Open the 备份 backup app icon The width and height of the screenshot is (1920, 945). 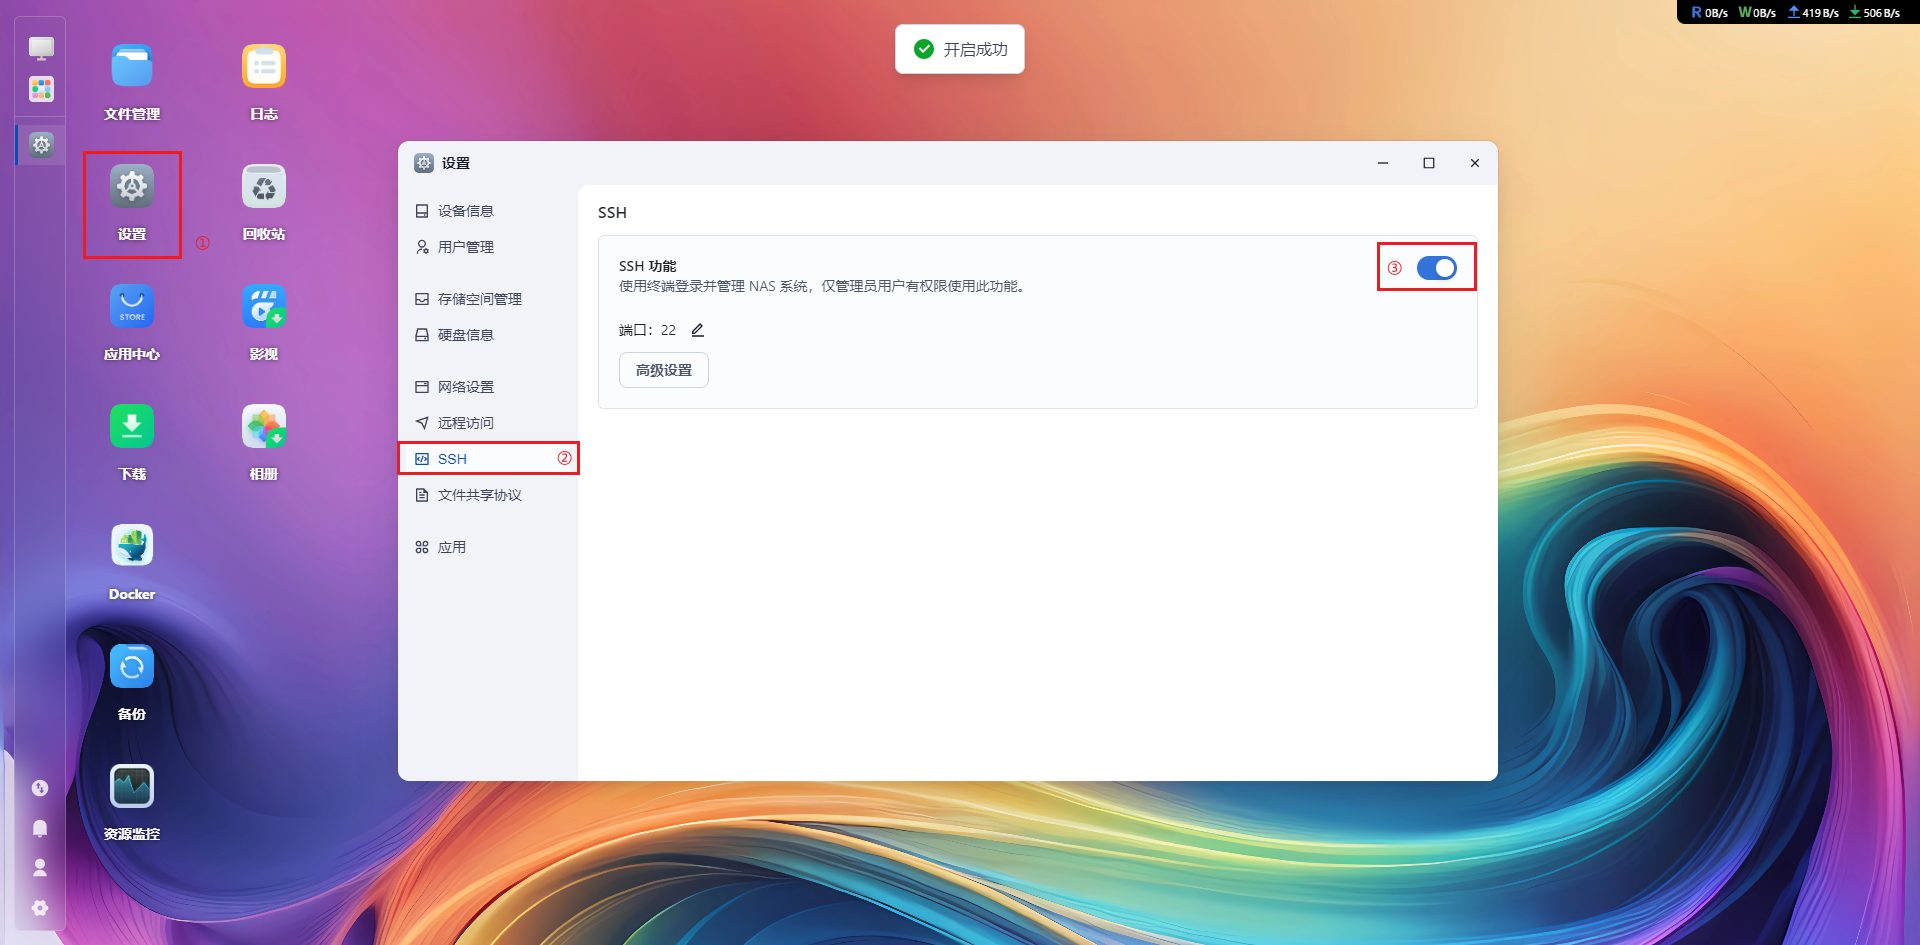pyautogui.click(x=132, y=667)
